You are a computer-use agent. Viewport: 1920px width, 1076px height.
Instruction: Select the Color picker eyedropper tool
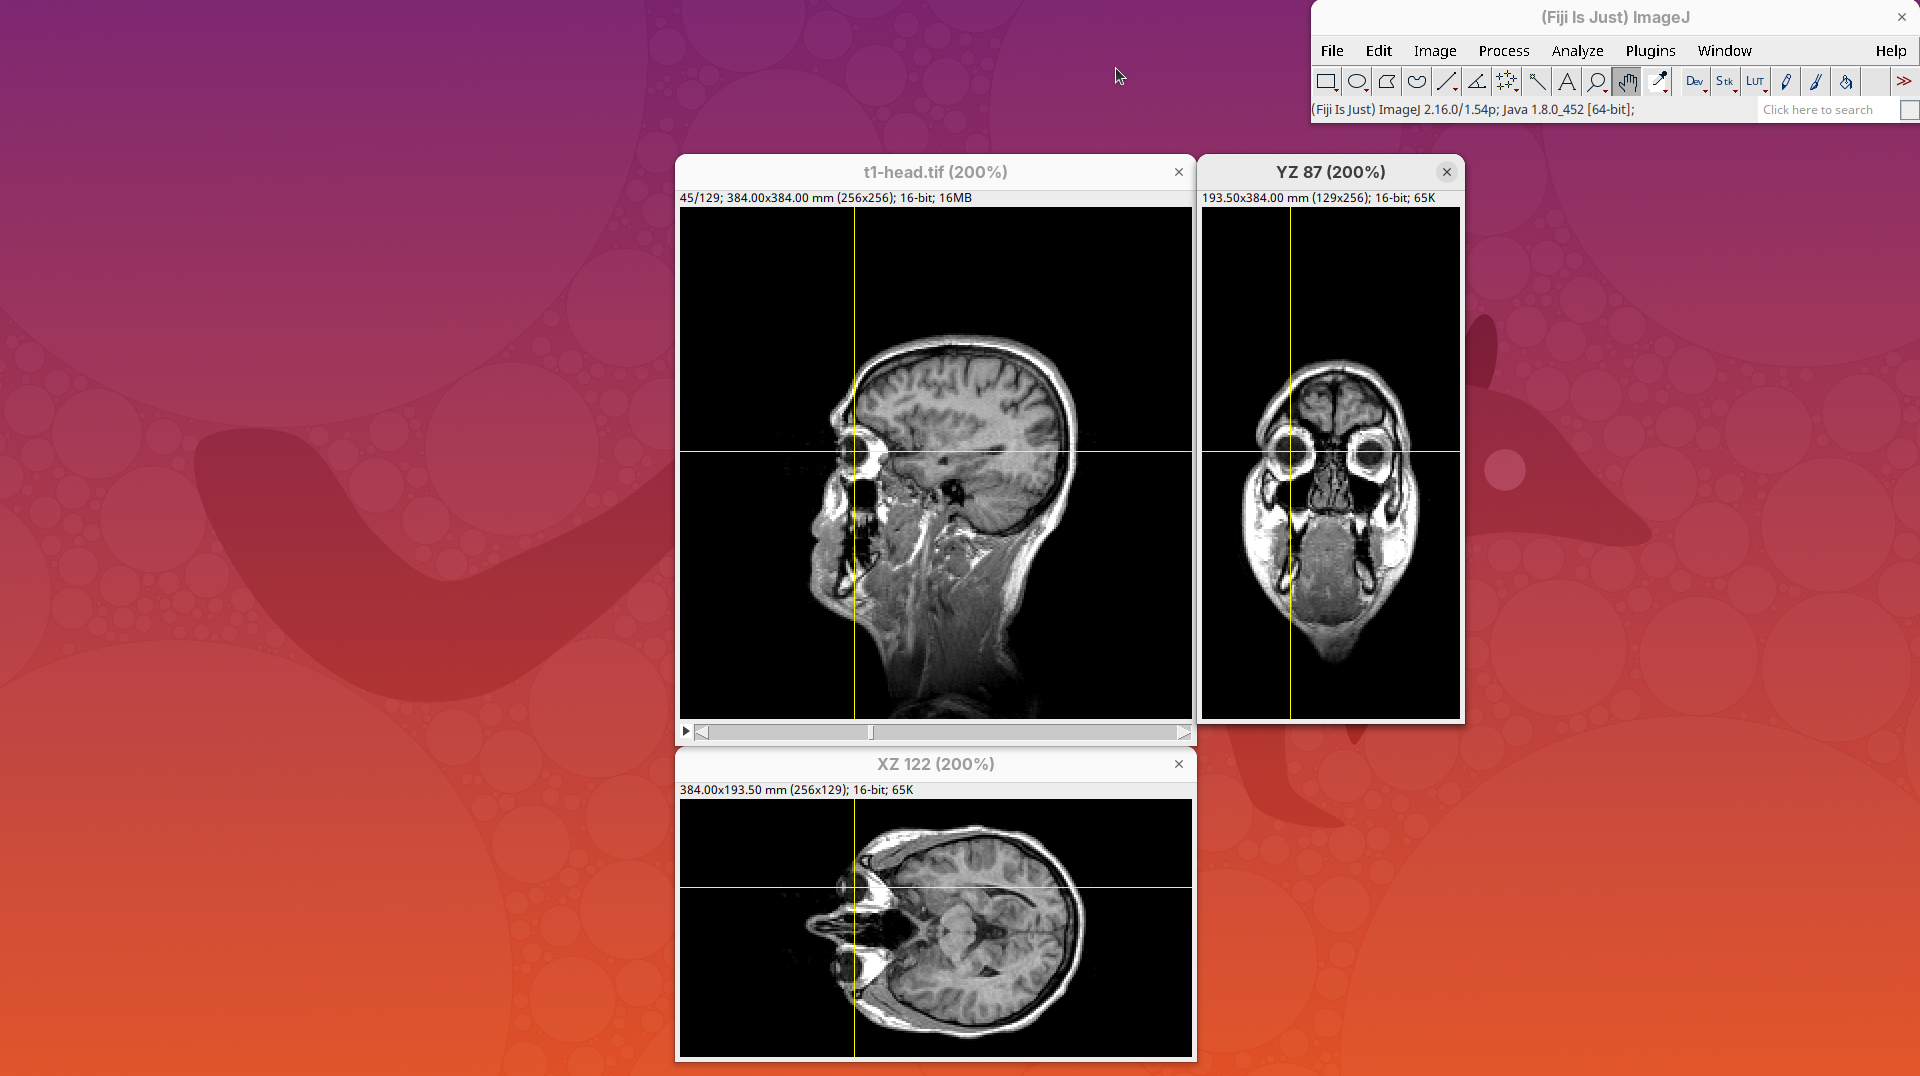pos(1658,82)
